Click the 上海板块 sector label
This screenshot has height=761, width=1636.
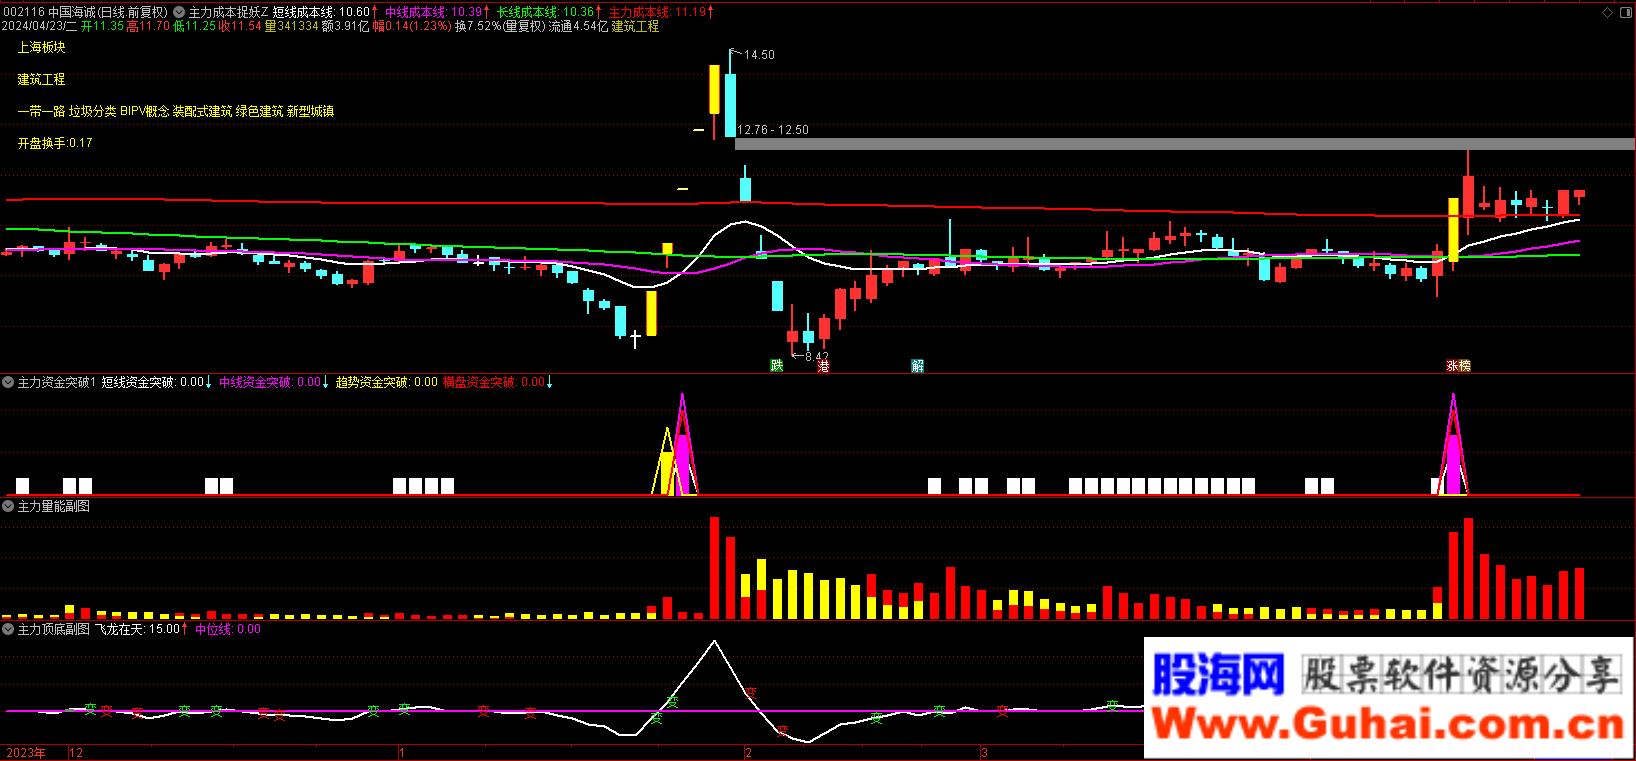[41, 47]
